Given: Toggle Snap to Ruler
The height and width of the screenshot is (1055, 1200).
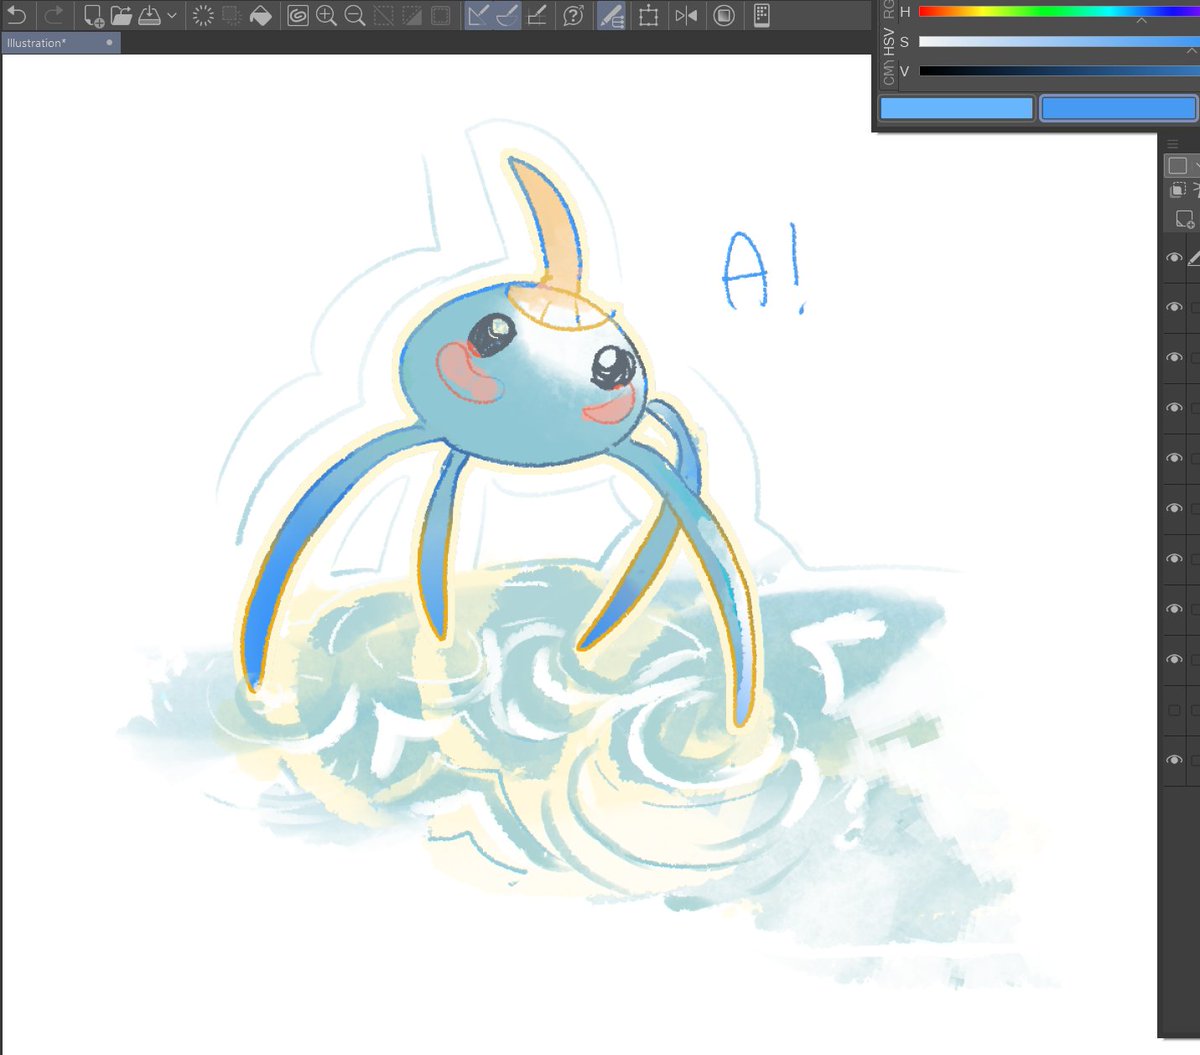Looking at the screenshot, I should pos(479,15).
